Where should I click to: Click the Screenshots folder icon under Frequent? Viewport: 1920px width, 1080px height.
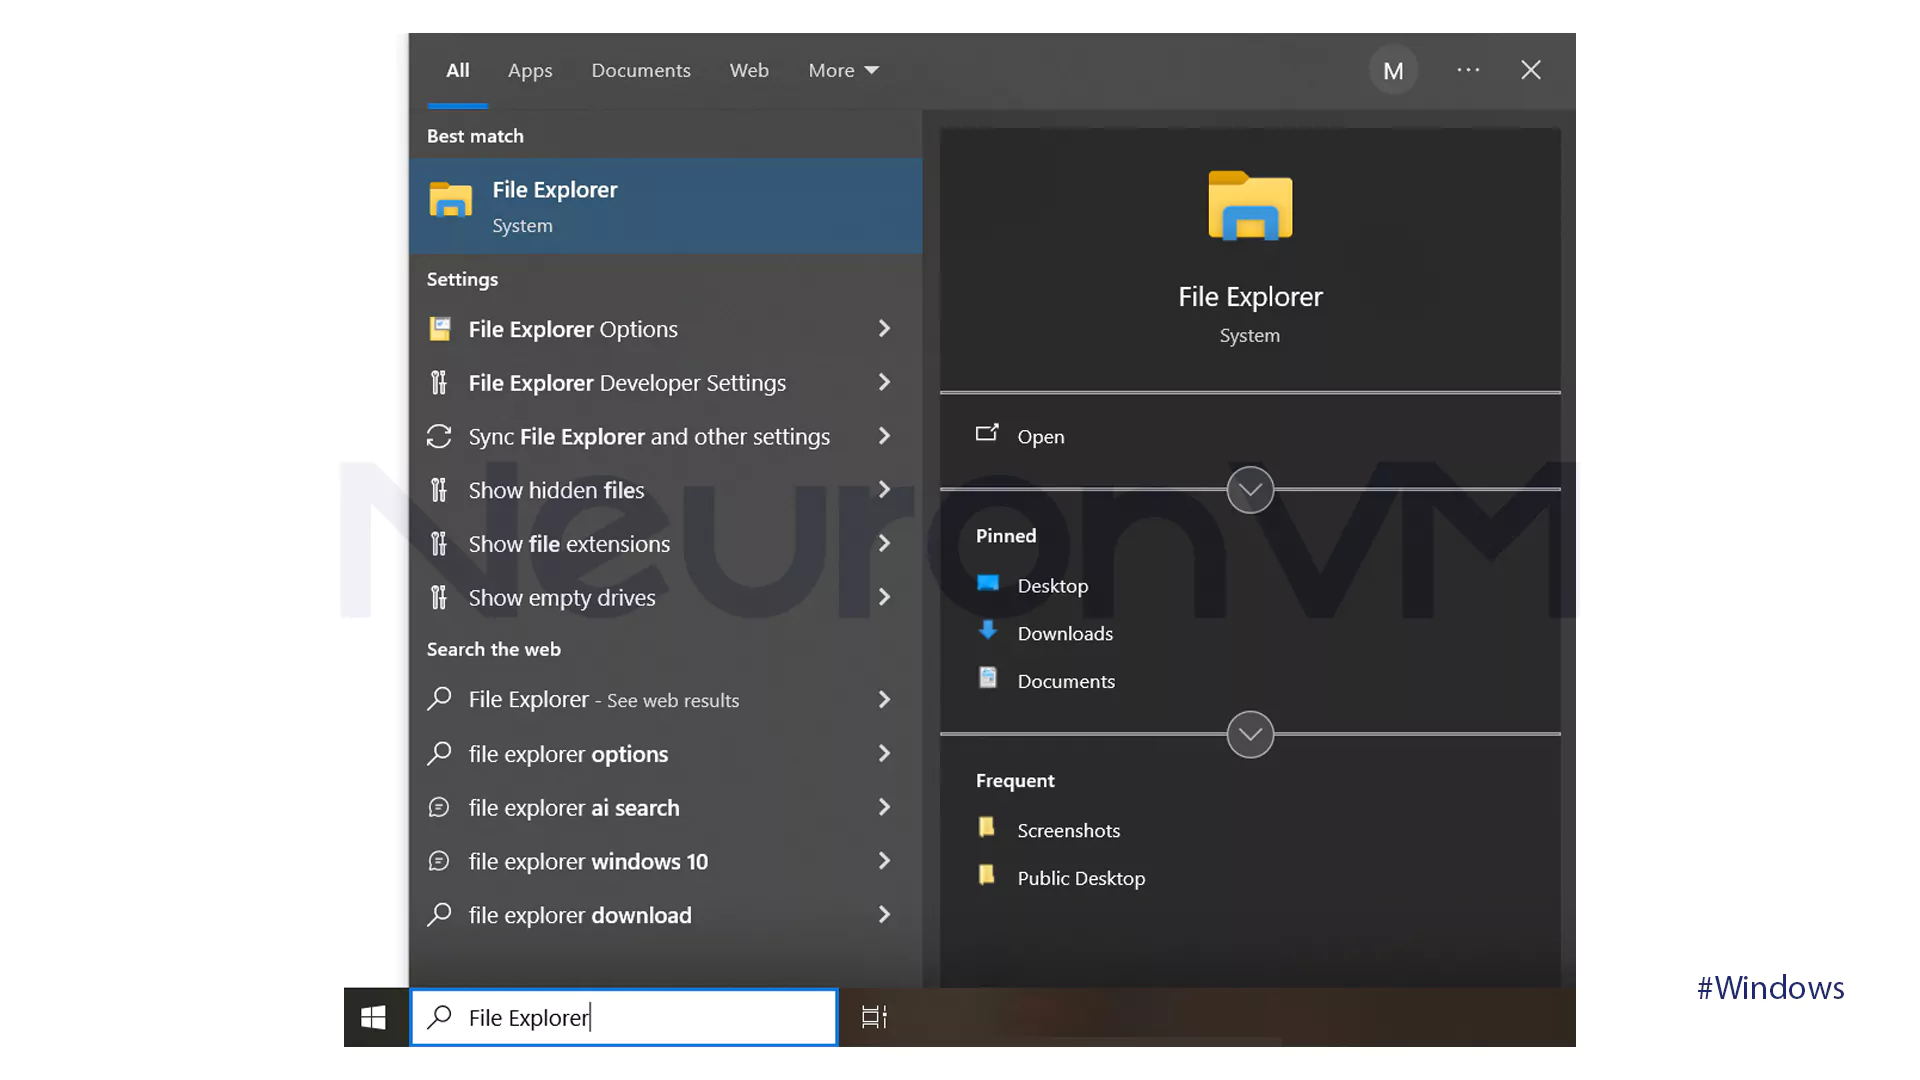point(987,827)
